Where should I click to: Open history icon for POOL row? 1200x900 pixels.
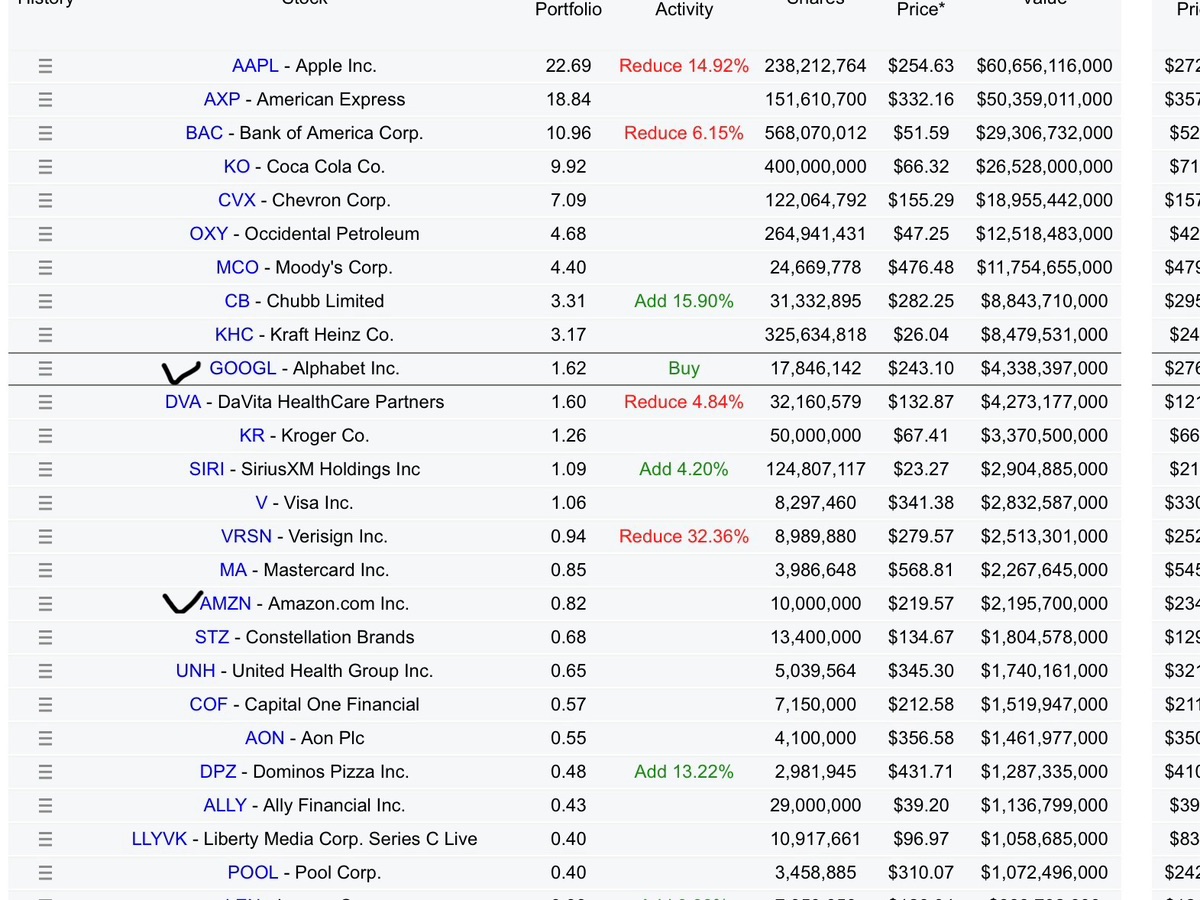pyautogui.click(x=45, y=873)
